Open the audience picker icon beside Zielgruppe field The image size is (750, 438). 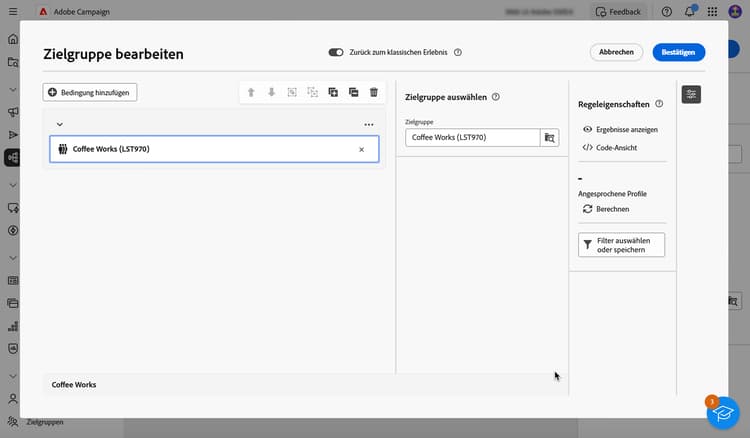[550, 138]
